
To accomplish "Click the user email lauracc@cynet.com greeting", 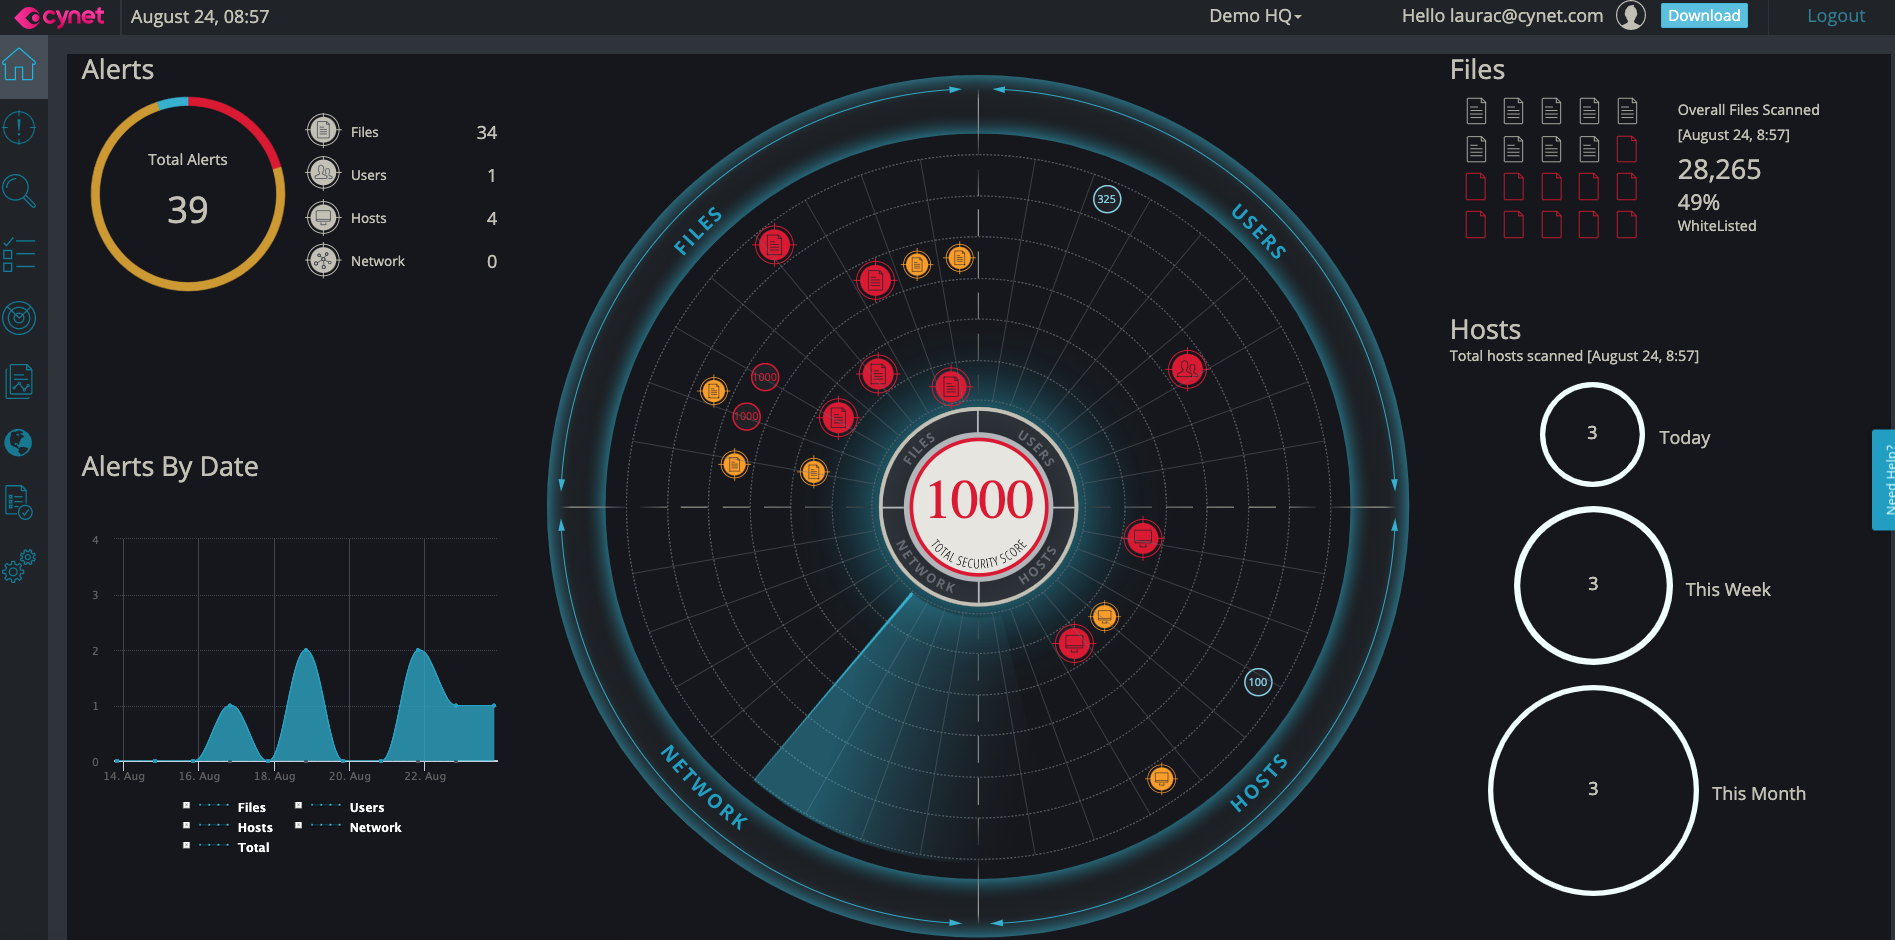I will (x=1502, y=16).
